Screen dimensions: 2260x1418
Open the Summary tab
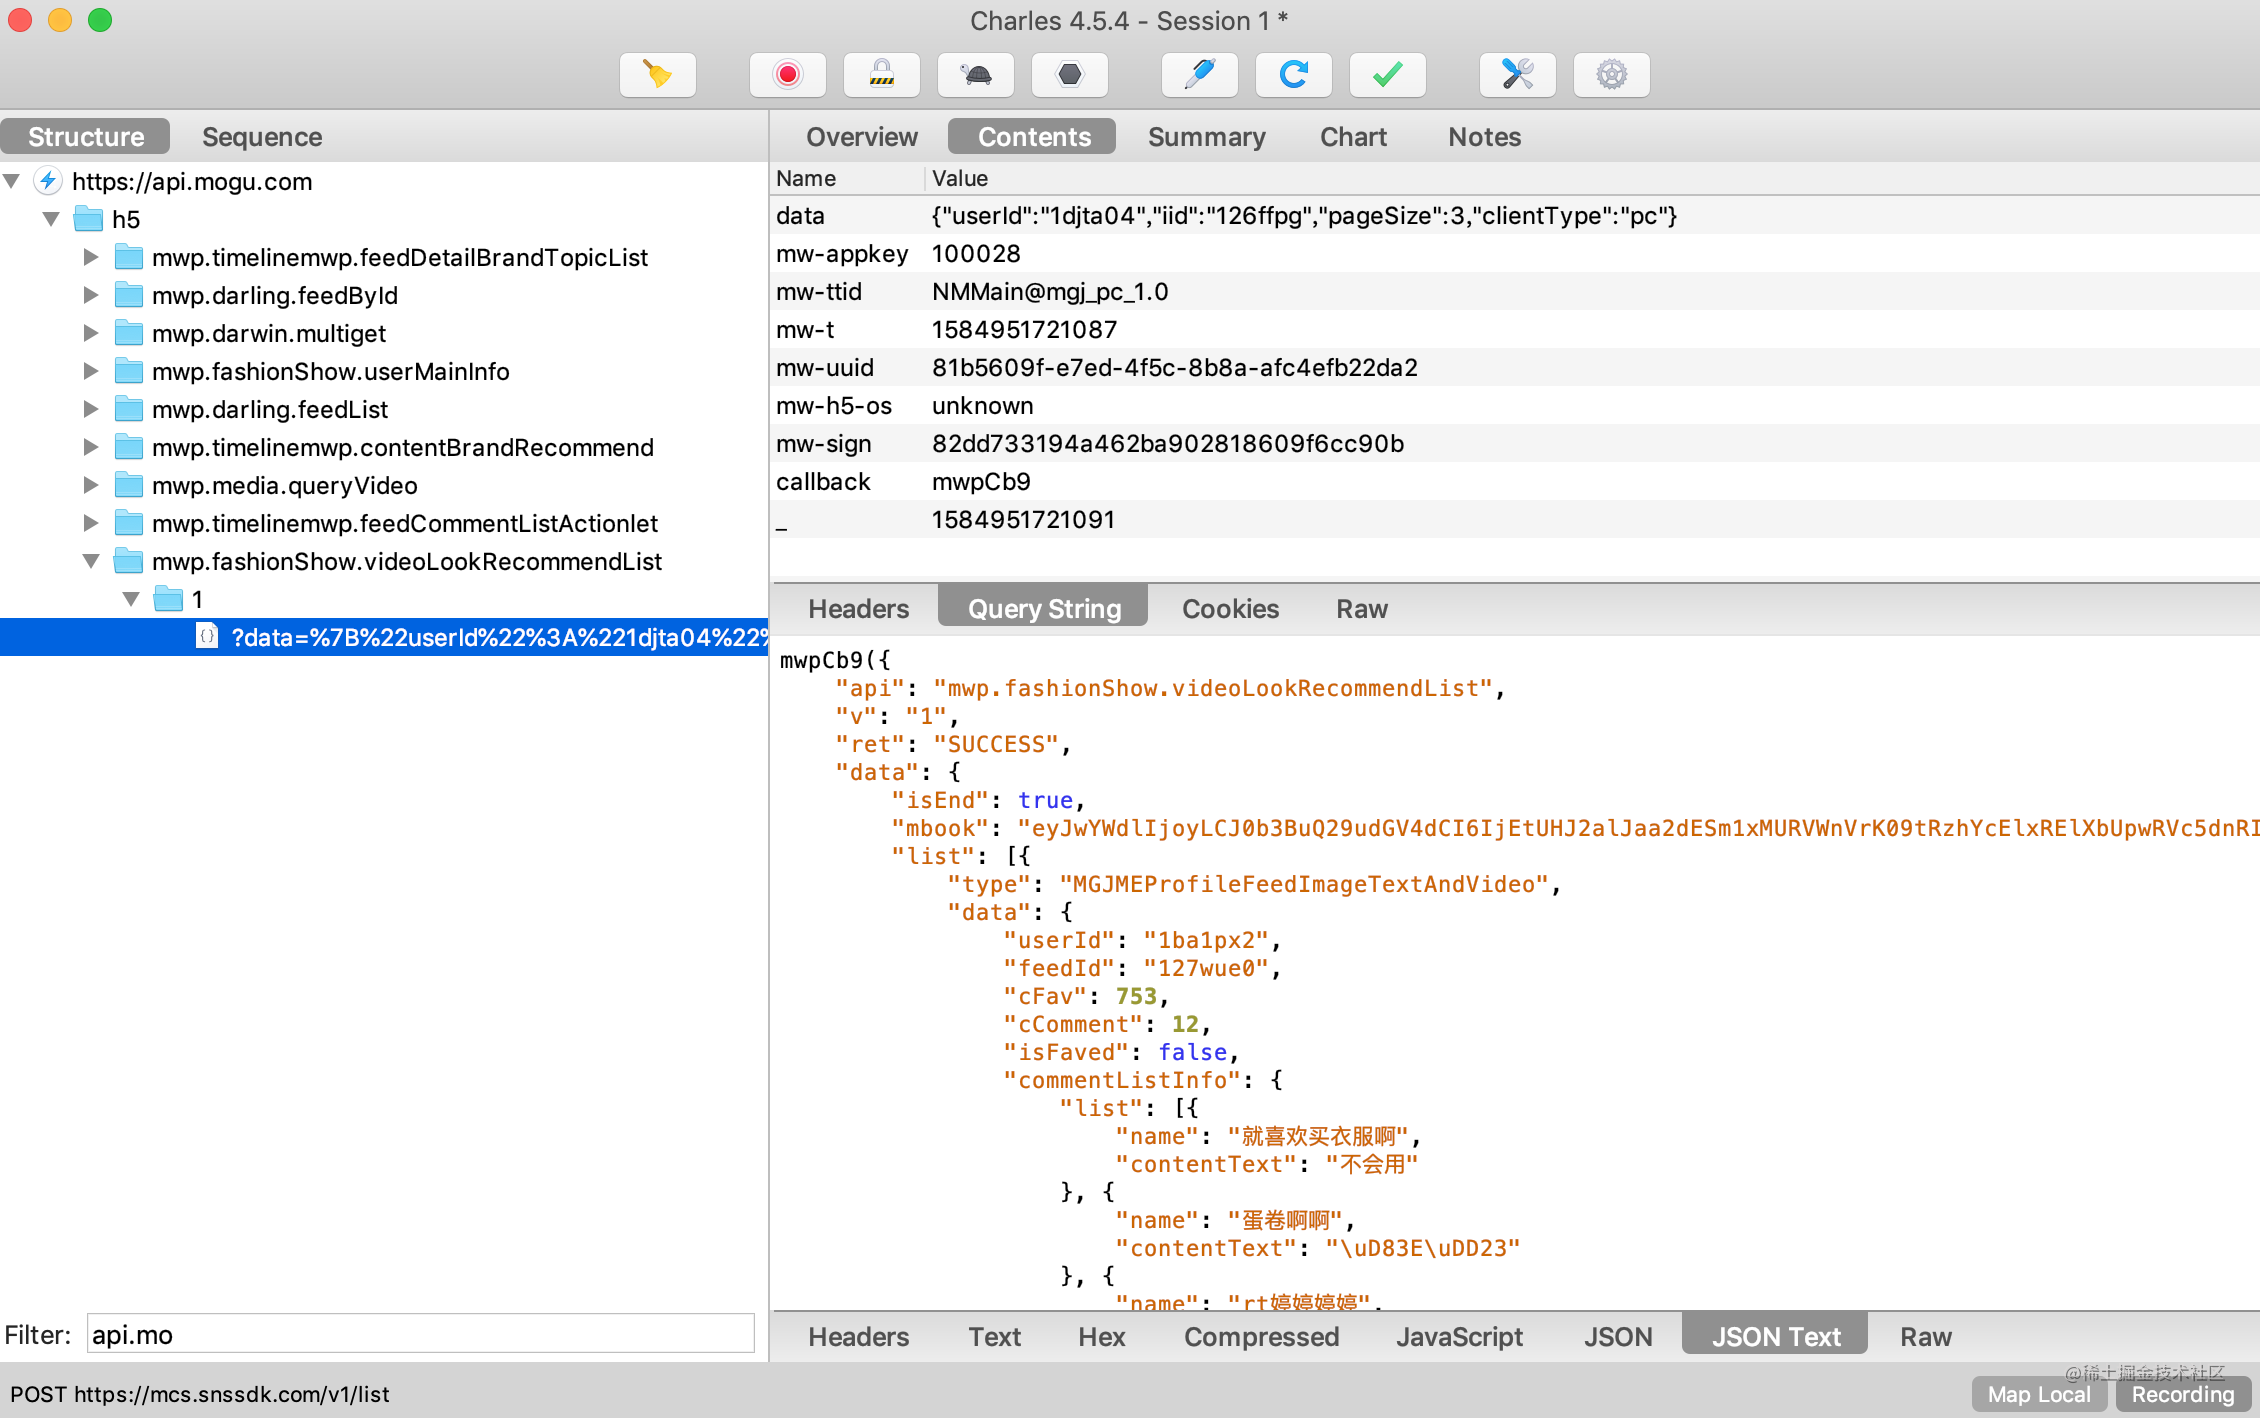tap(1206, 136)
